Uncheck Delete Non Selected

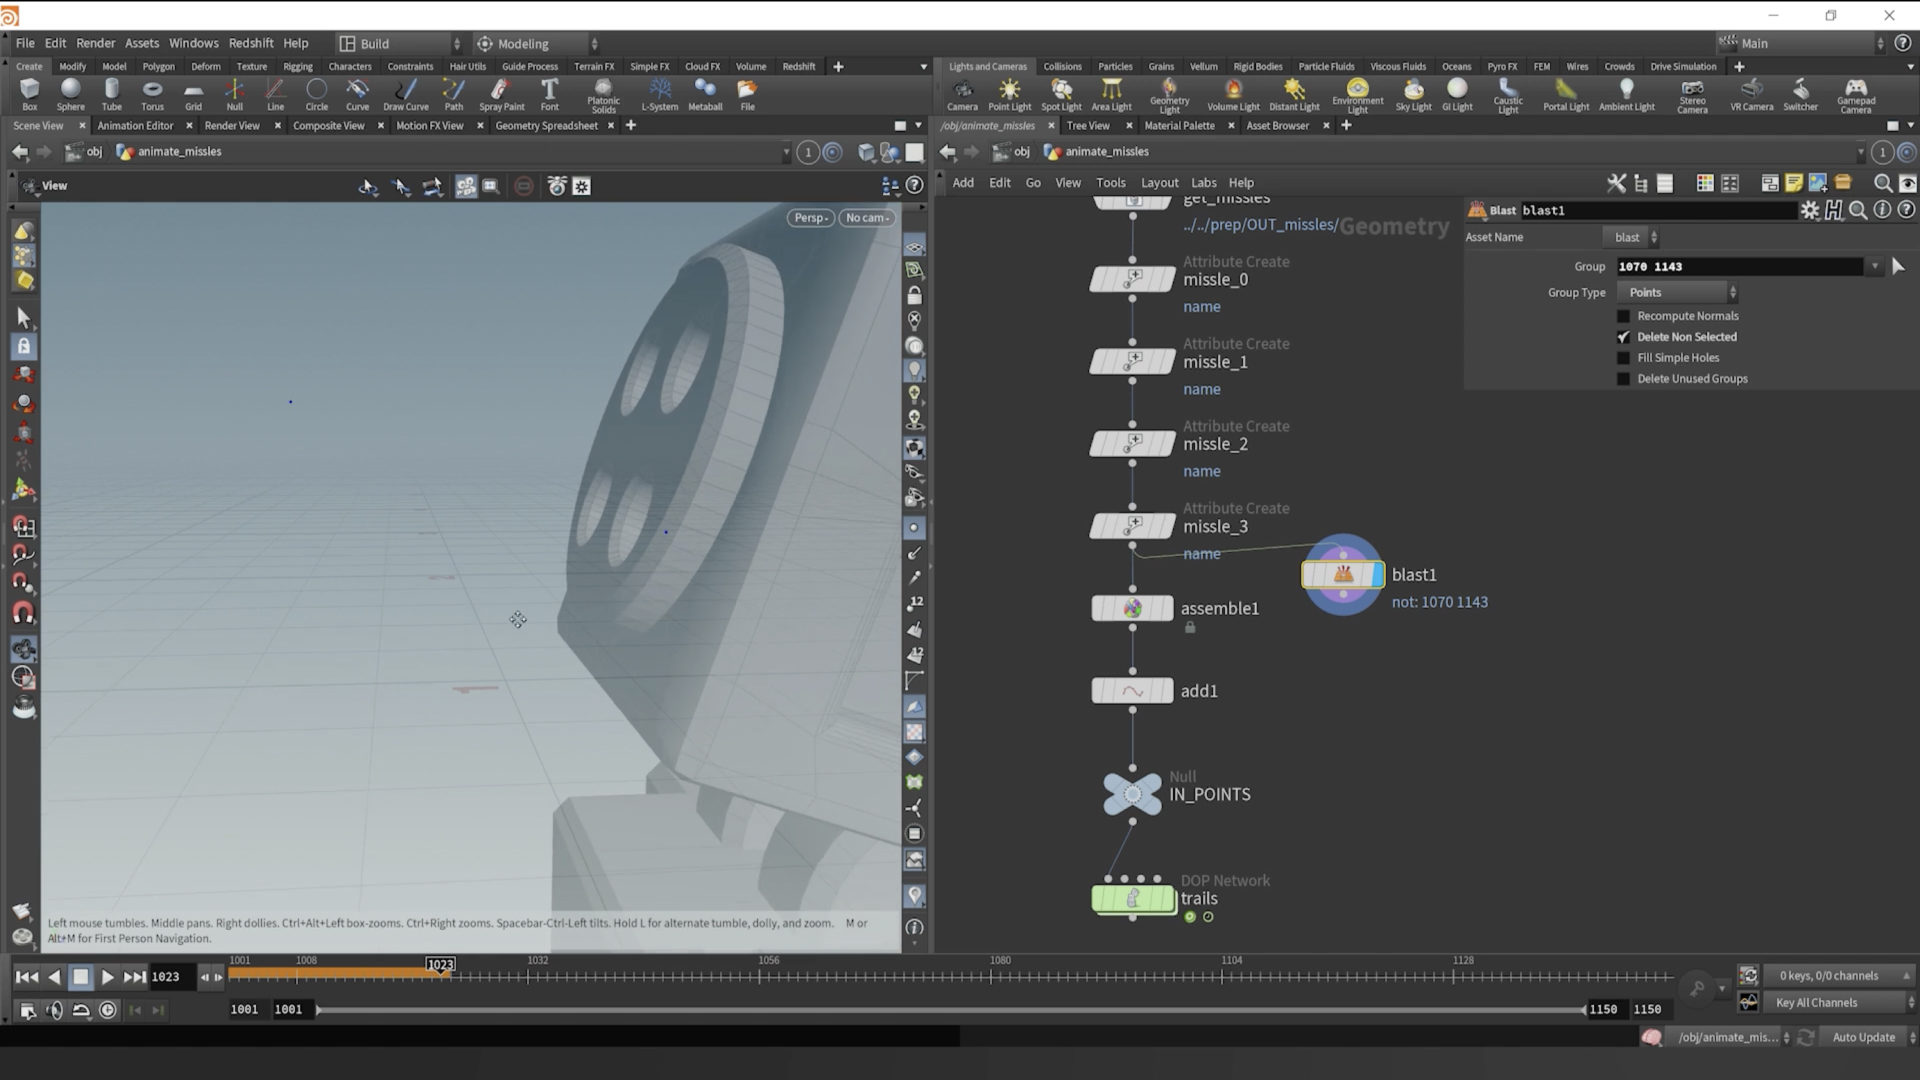1623,337
